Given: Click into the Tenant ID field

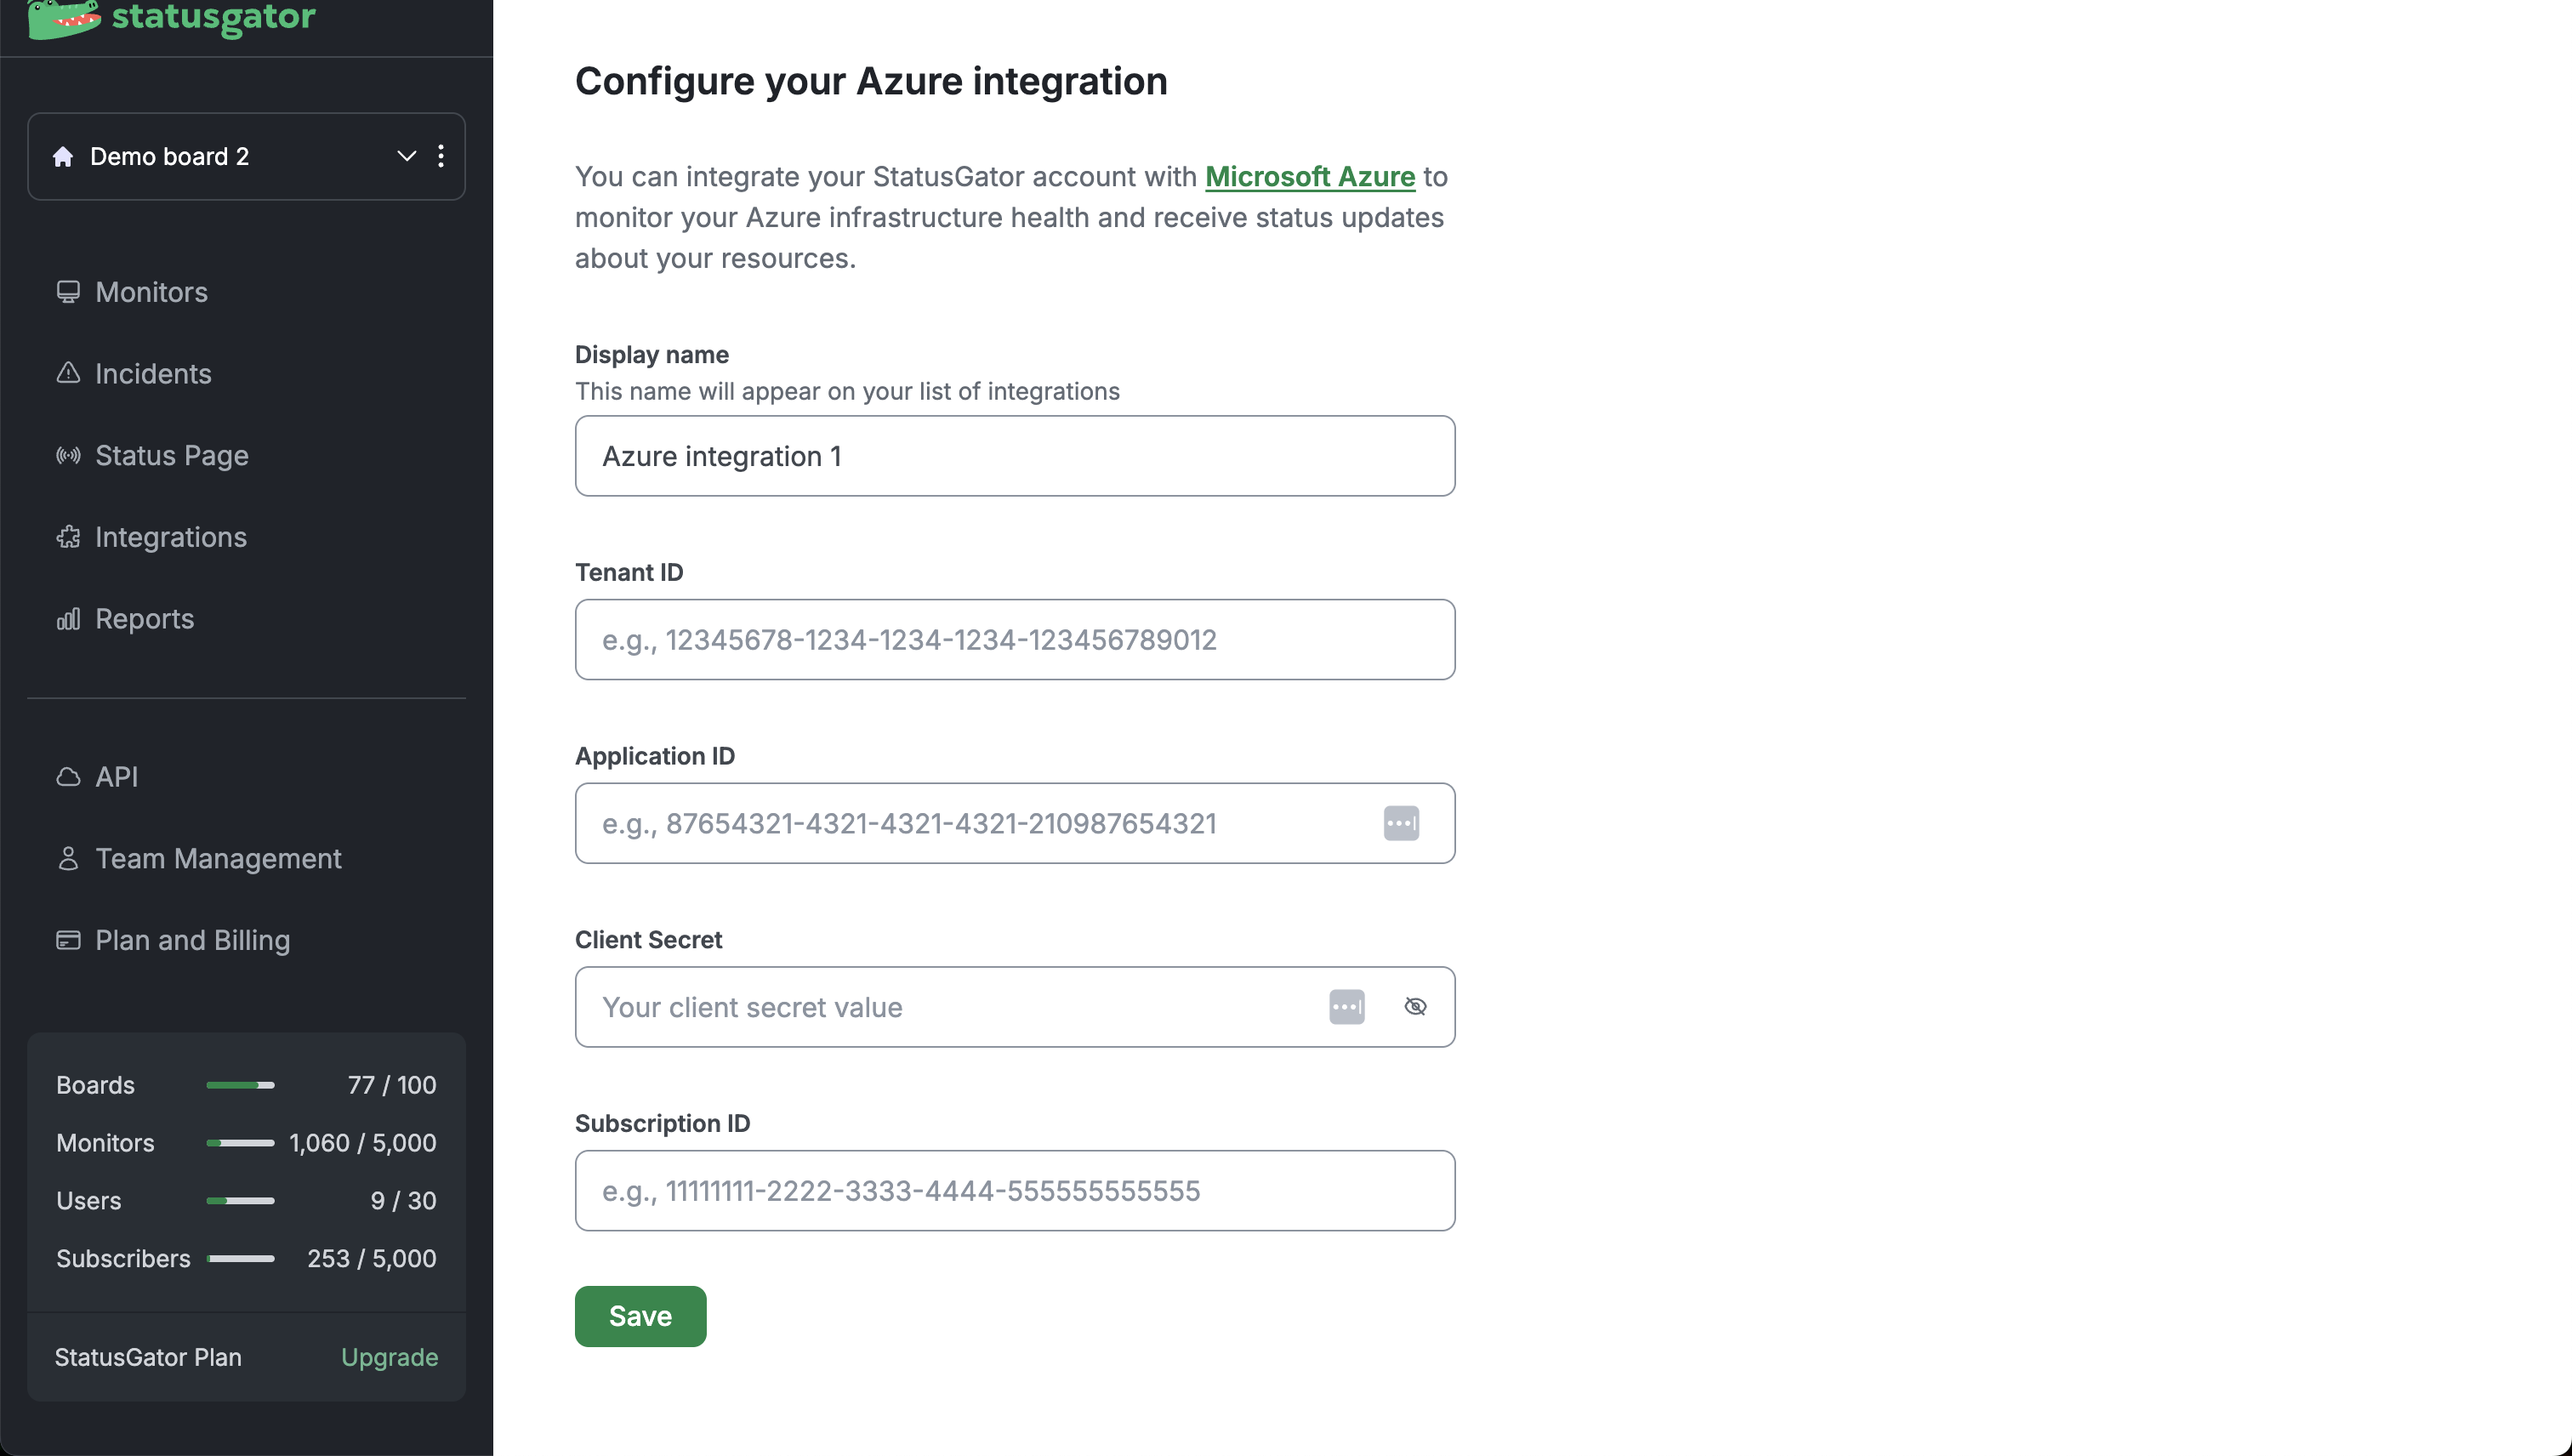Looking at the screenshot, I should click(x=1014, y=640).
